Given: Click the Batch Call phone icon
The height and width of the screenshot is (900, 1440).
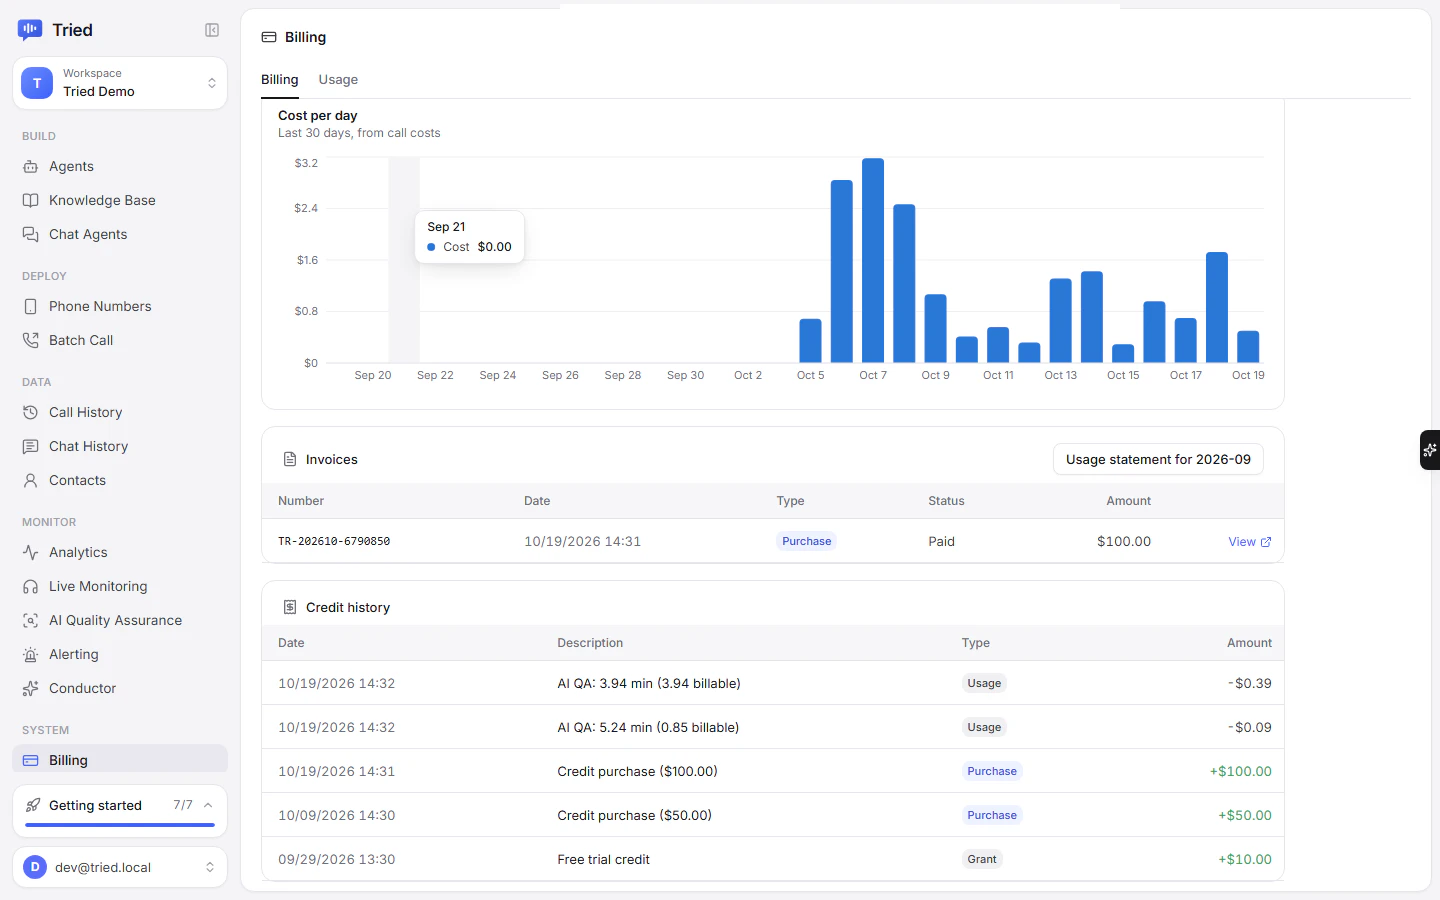Looking at the screenshot, I should click(31, 340).
